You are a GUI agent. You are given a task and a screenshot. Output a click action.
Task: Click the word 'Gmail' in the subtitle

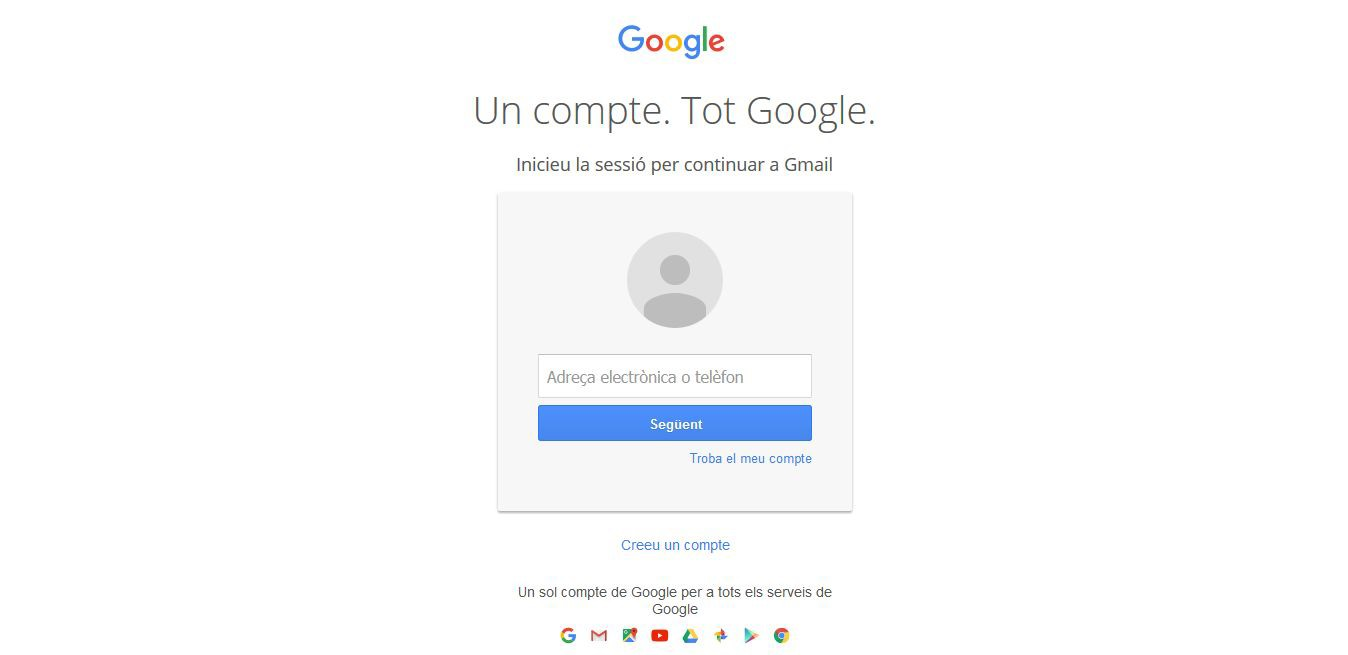pos(808,164)
